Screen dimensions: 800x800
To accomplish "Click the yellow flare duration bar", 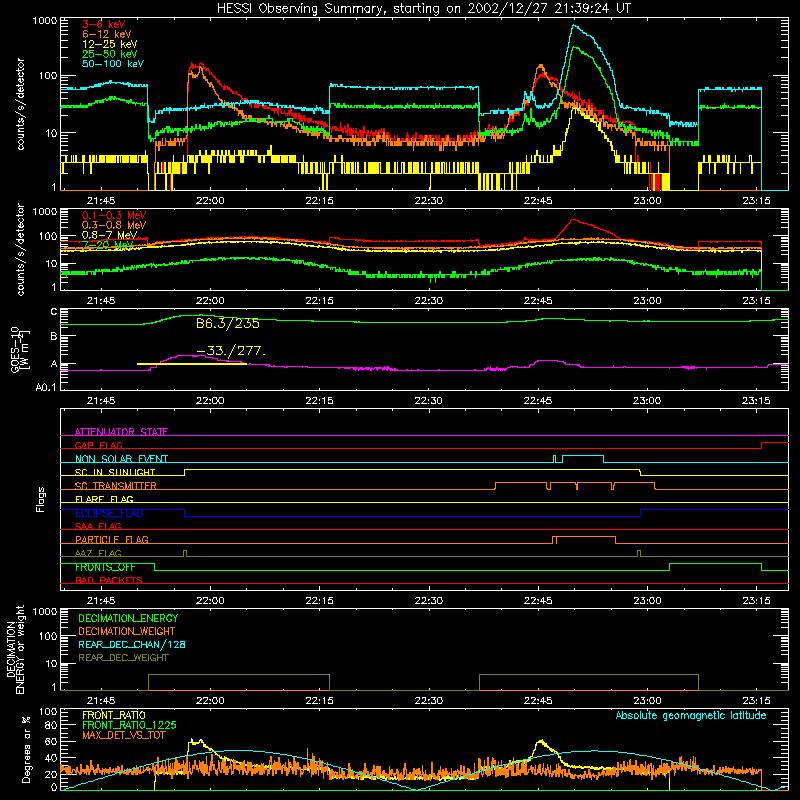I will tap(192, 364).
